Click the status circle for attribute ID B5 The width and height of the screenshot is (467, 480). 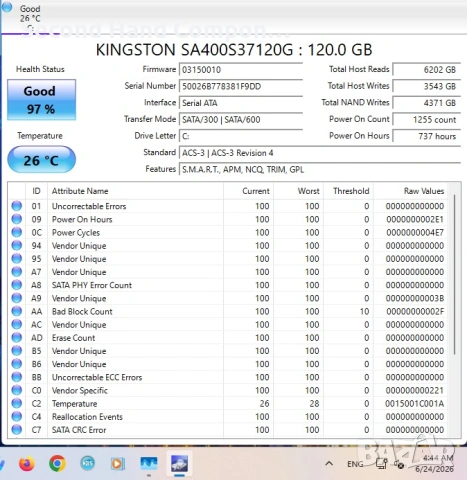click(x=17, y=351)
